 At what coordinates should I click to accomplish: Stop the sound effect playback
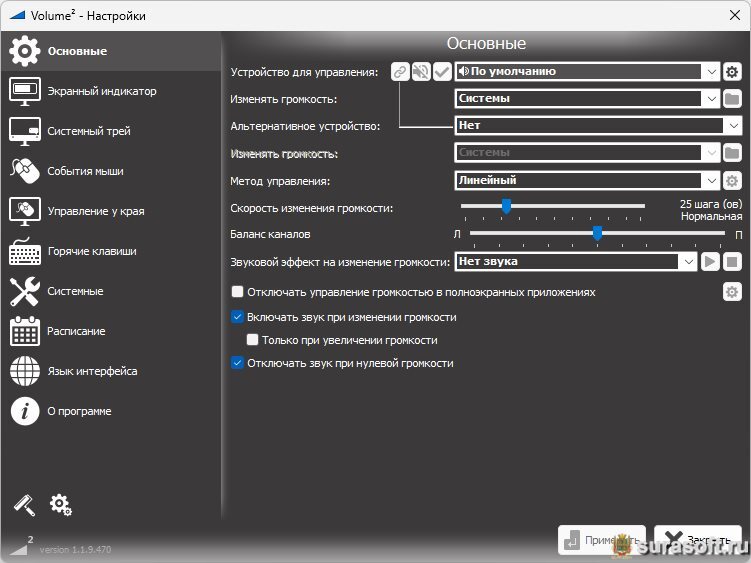(x=732, y=262)
